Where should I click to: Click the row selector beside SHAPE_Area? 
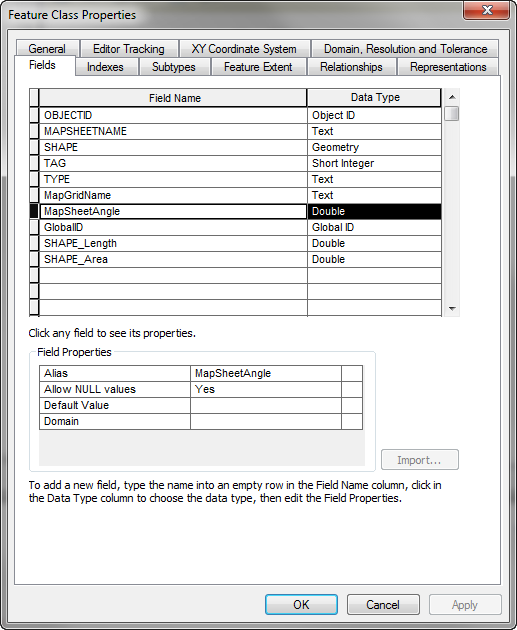34,260
